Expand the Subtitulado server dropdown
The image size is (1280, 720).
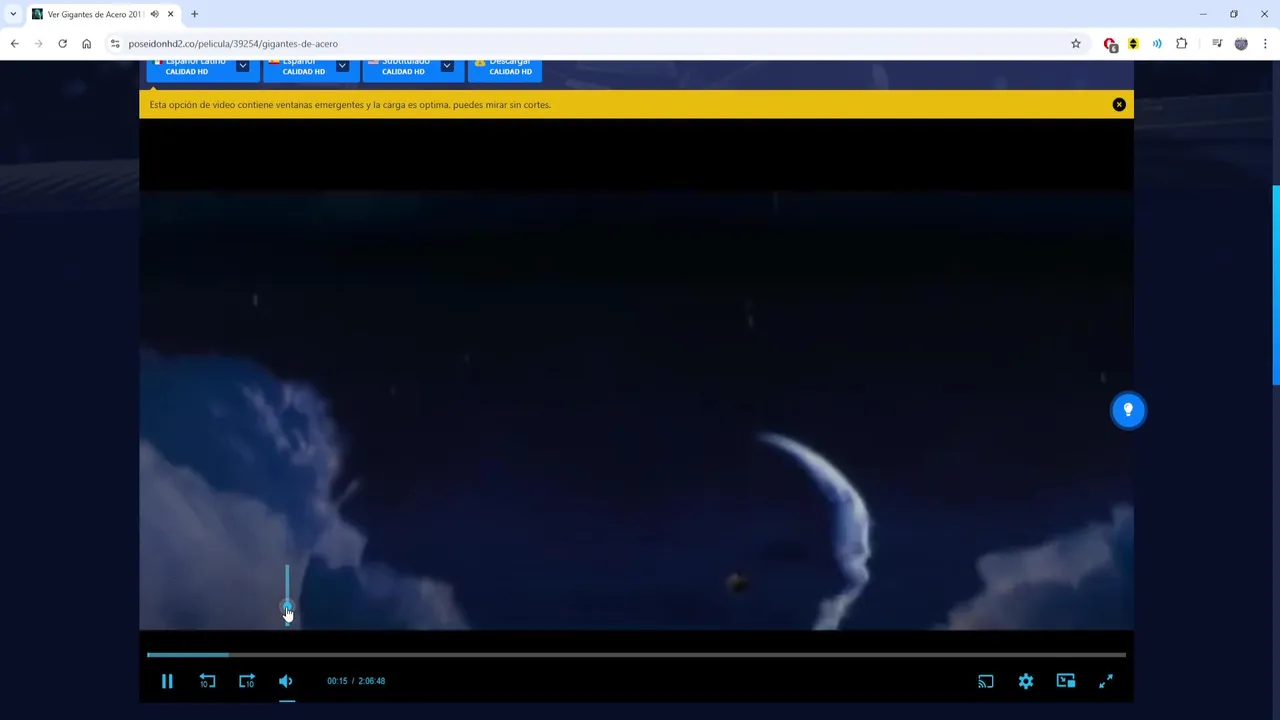point(447,67)
